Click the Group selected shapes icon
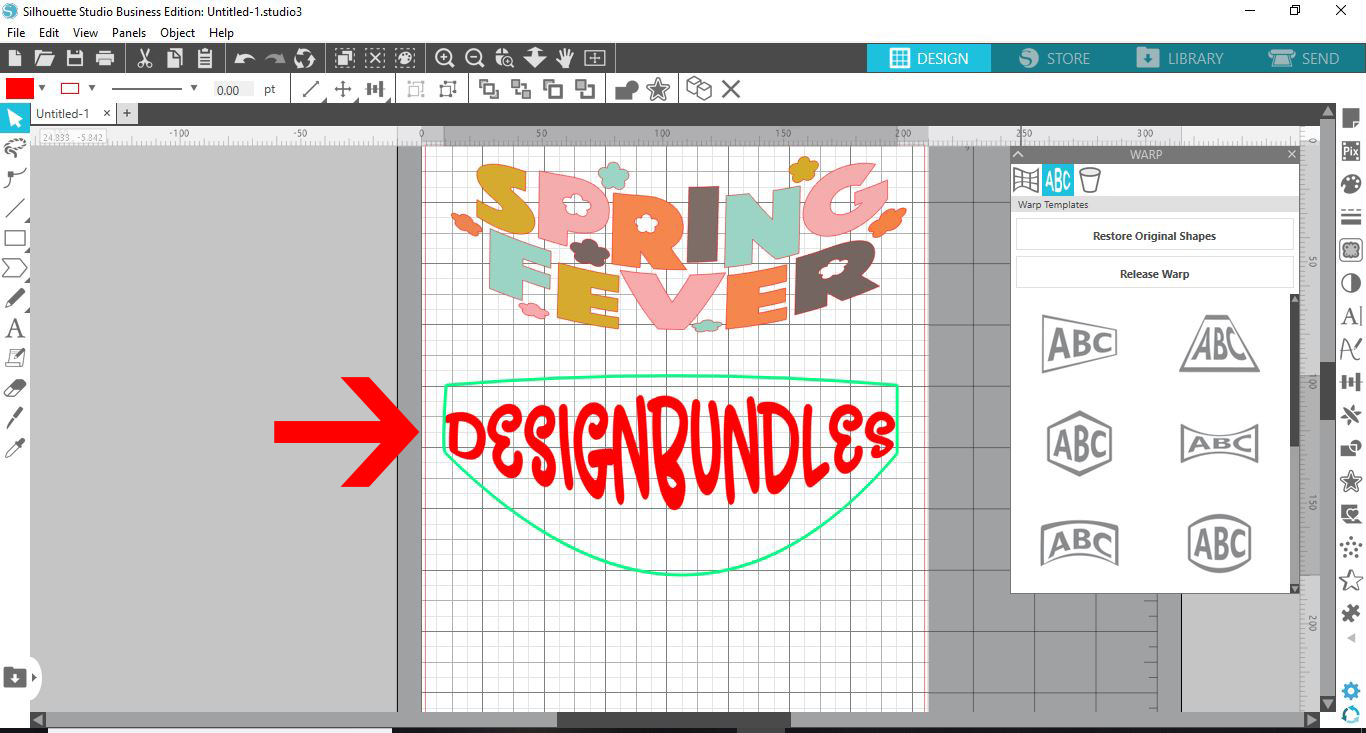 pos(415,89)
